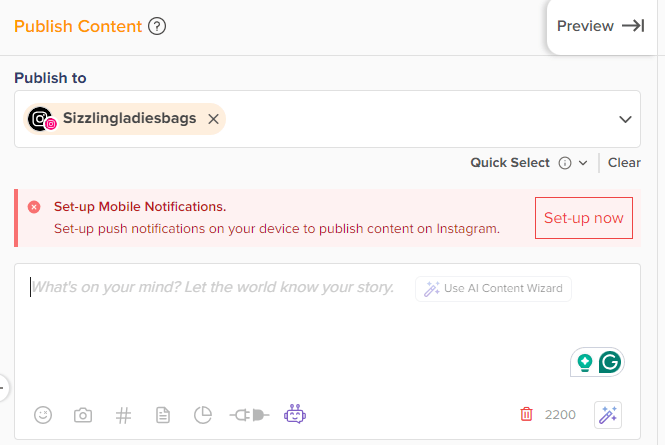Remove the Sizzlingladiesbags account chip
The height and width of the screenshot is (445, 665).
213,119
